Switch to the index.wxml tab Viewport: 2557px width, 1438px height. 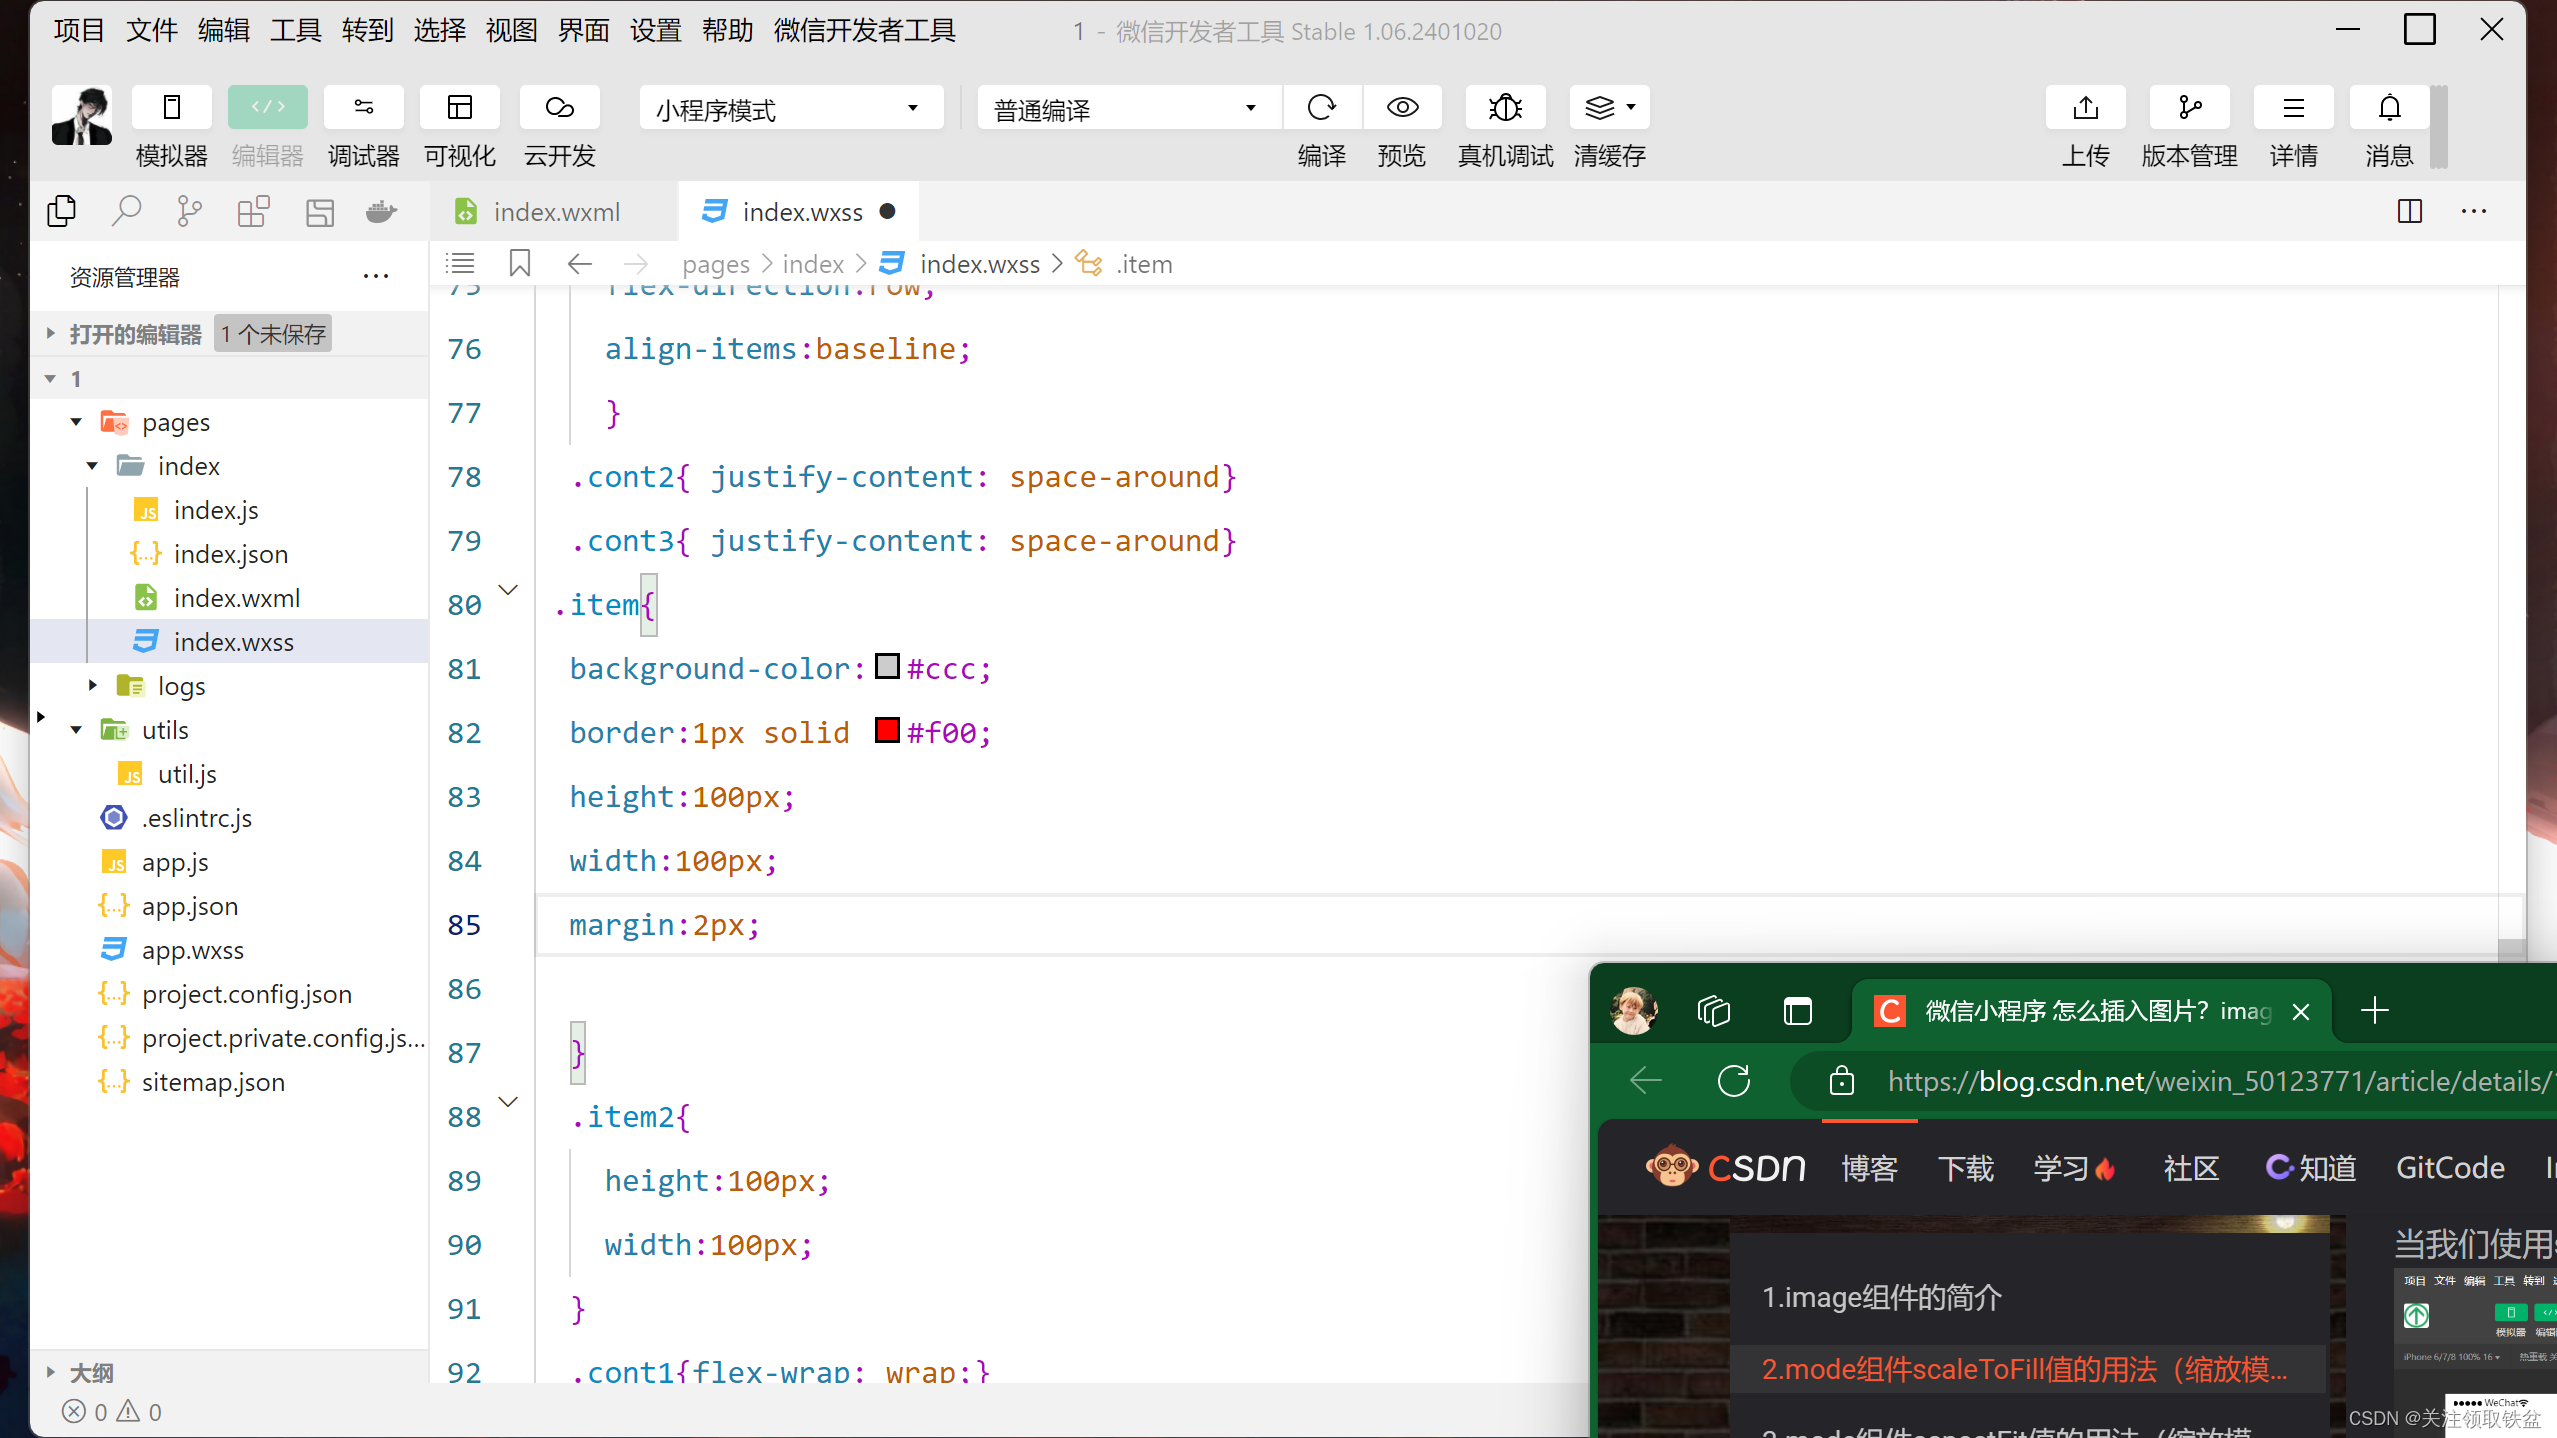point(556,211)
